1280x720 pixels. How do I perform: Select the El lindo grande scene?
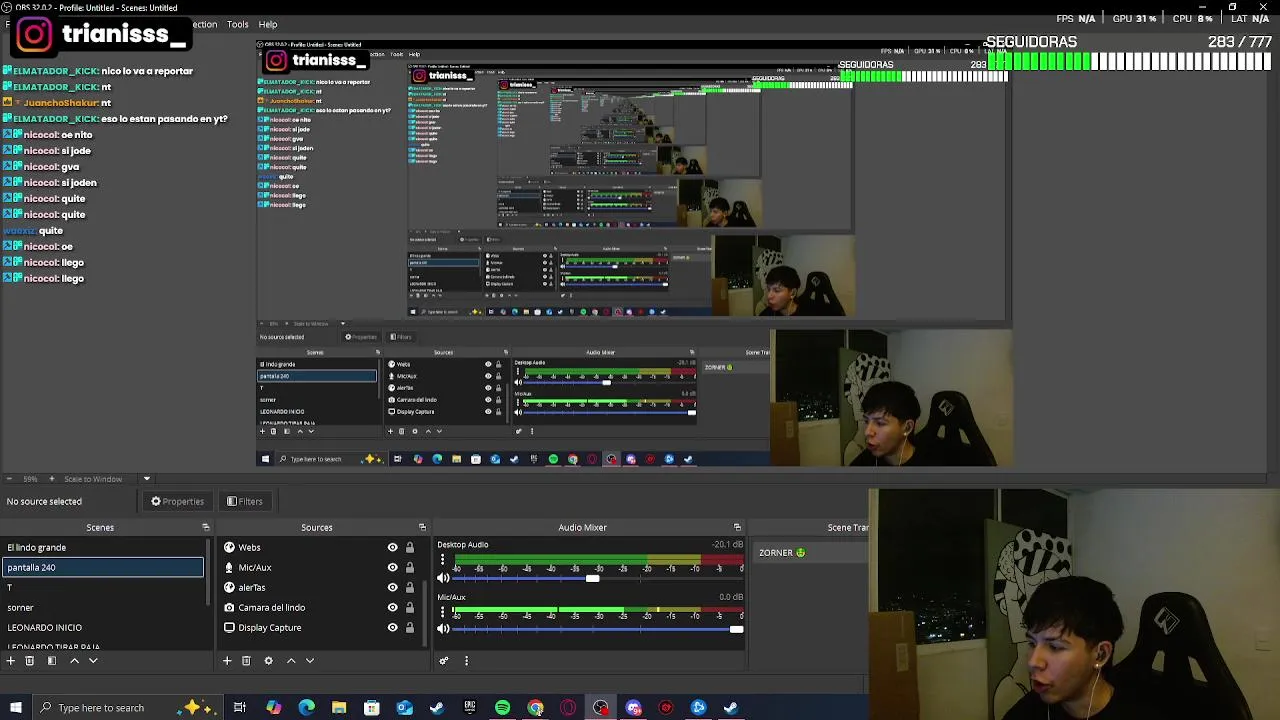tap(102, 548)
